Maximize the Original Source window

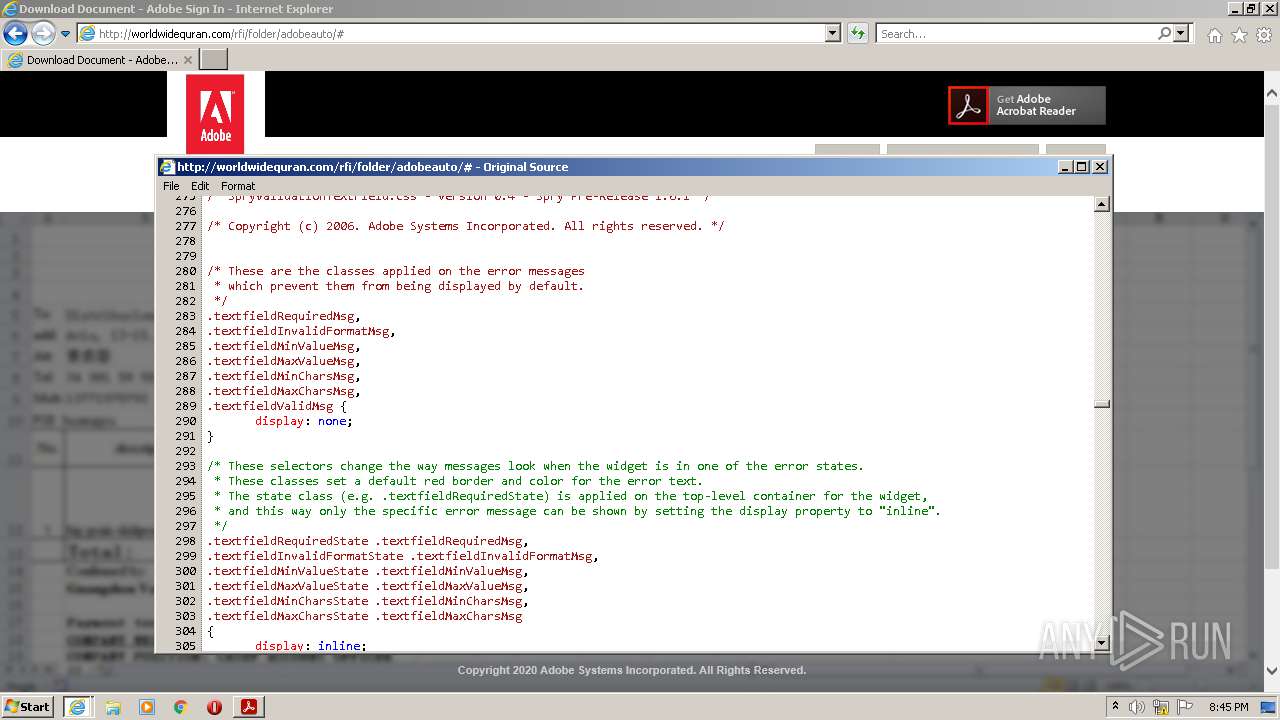(1082, 167)
